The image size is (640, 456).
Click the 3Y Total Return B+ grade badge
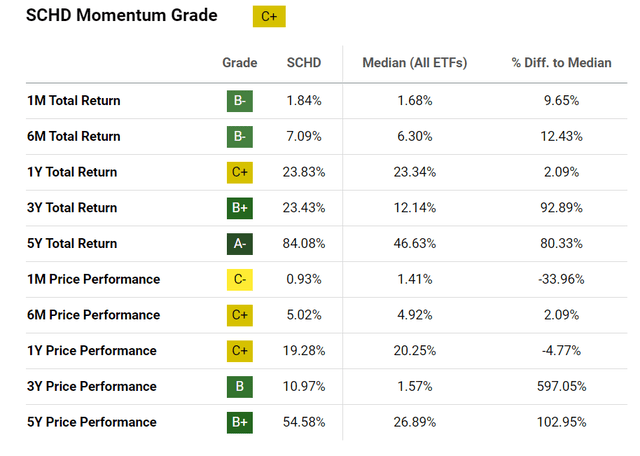[239, 208]
